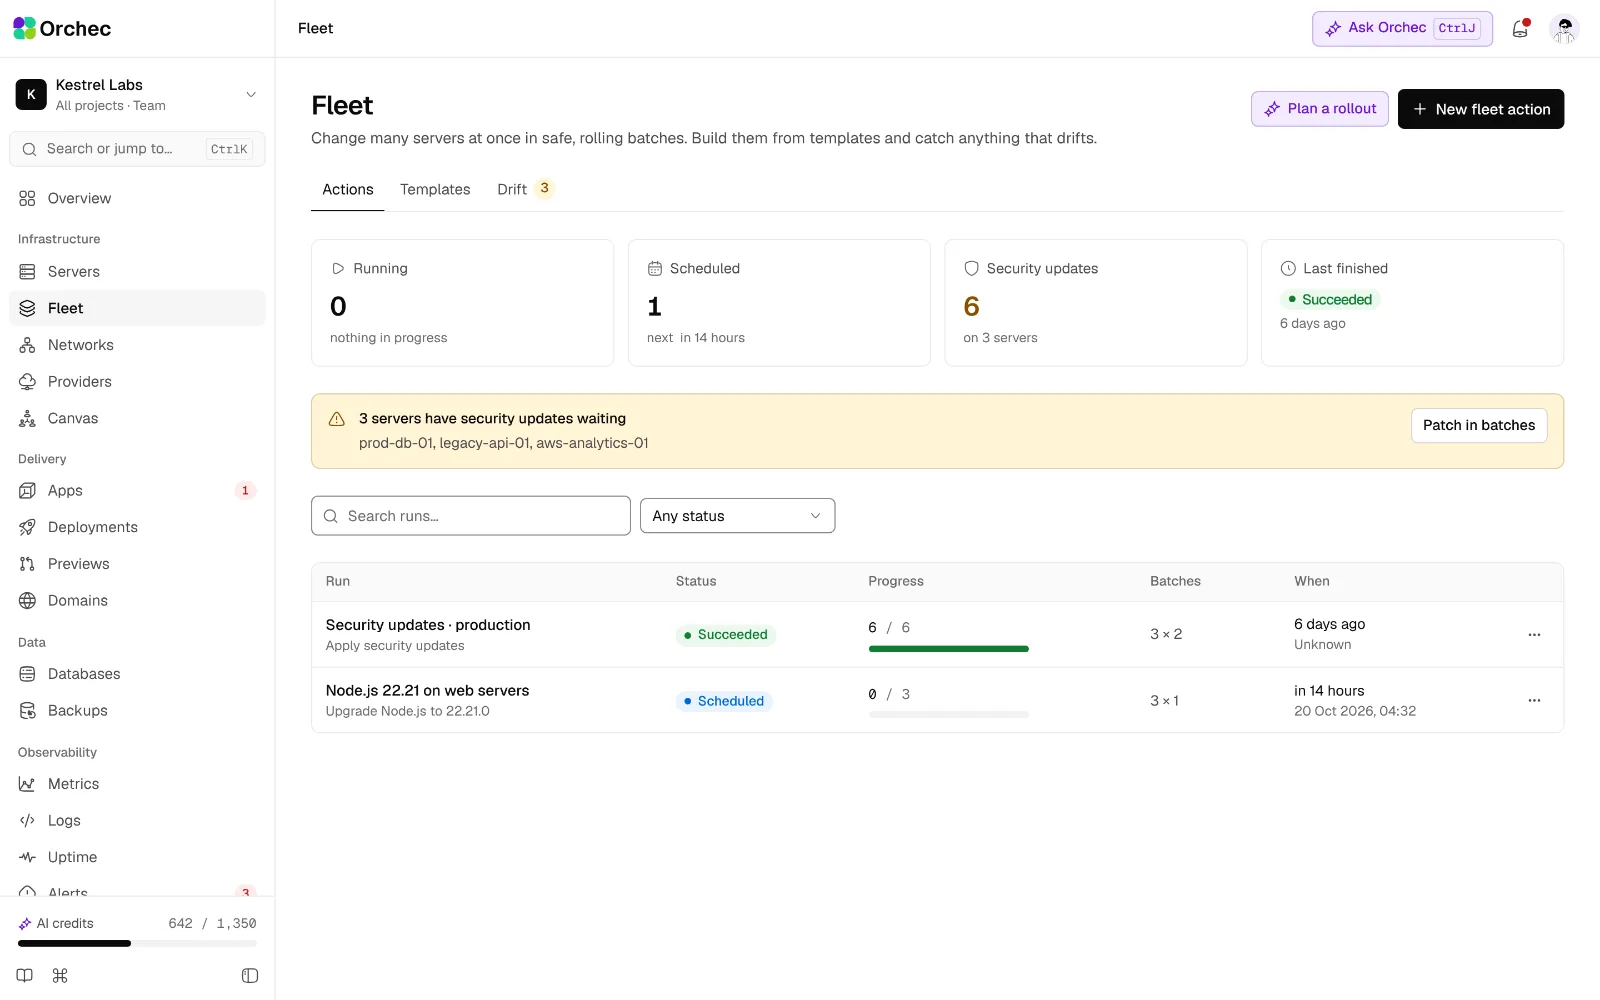Start a New fleet action
The width and height of the screenshot is (1600, 1000).
1481,109
